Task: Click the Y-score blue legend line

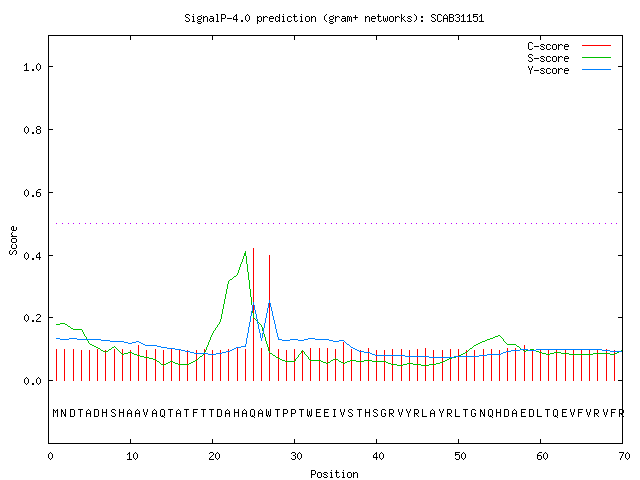Action: click(x=596, y=70)
